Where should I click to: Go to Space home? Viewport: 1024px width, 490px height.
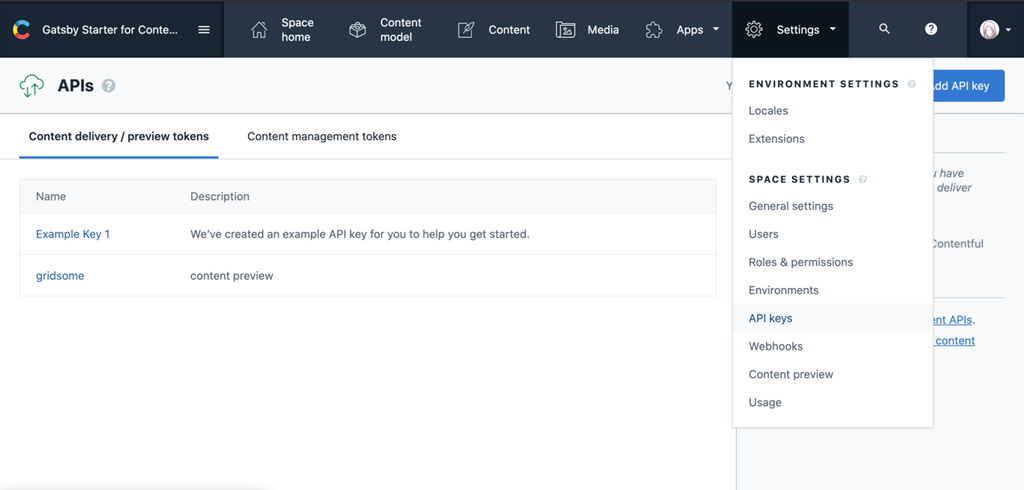(x=283, y=30)
